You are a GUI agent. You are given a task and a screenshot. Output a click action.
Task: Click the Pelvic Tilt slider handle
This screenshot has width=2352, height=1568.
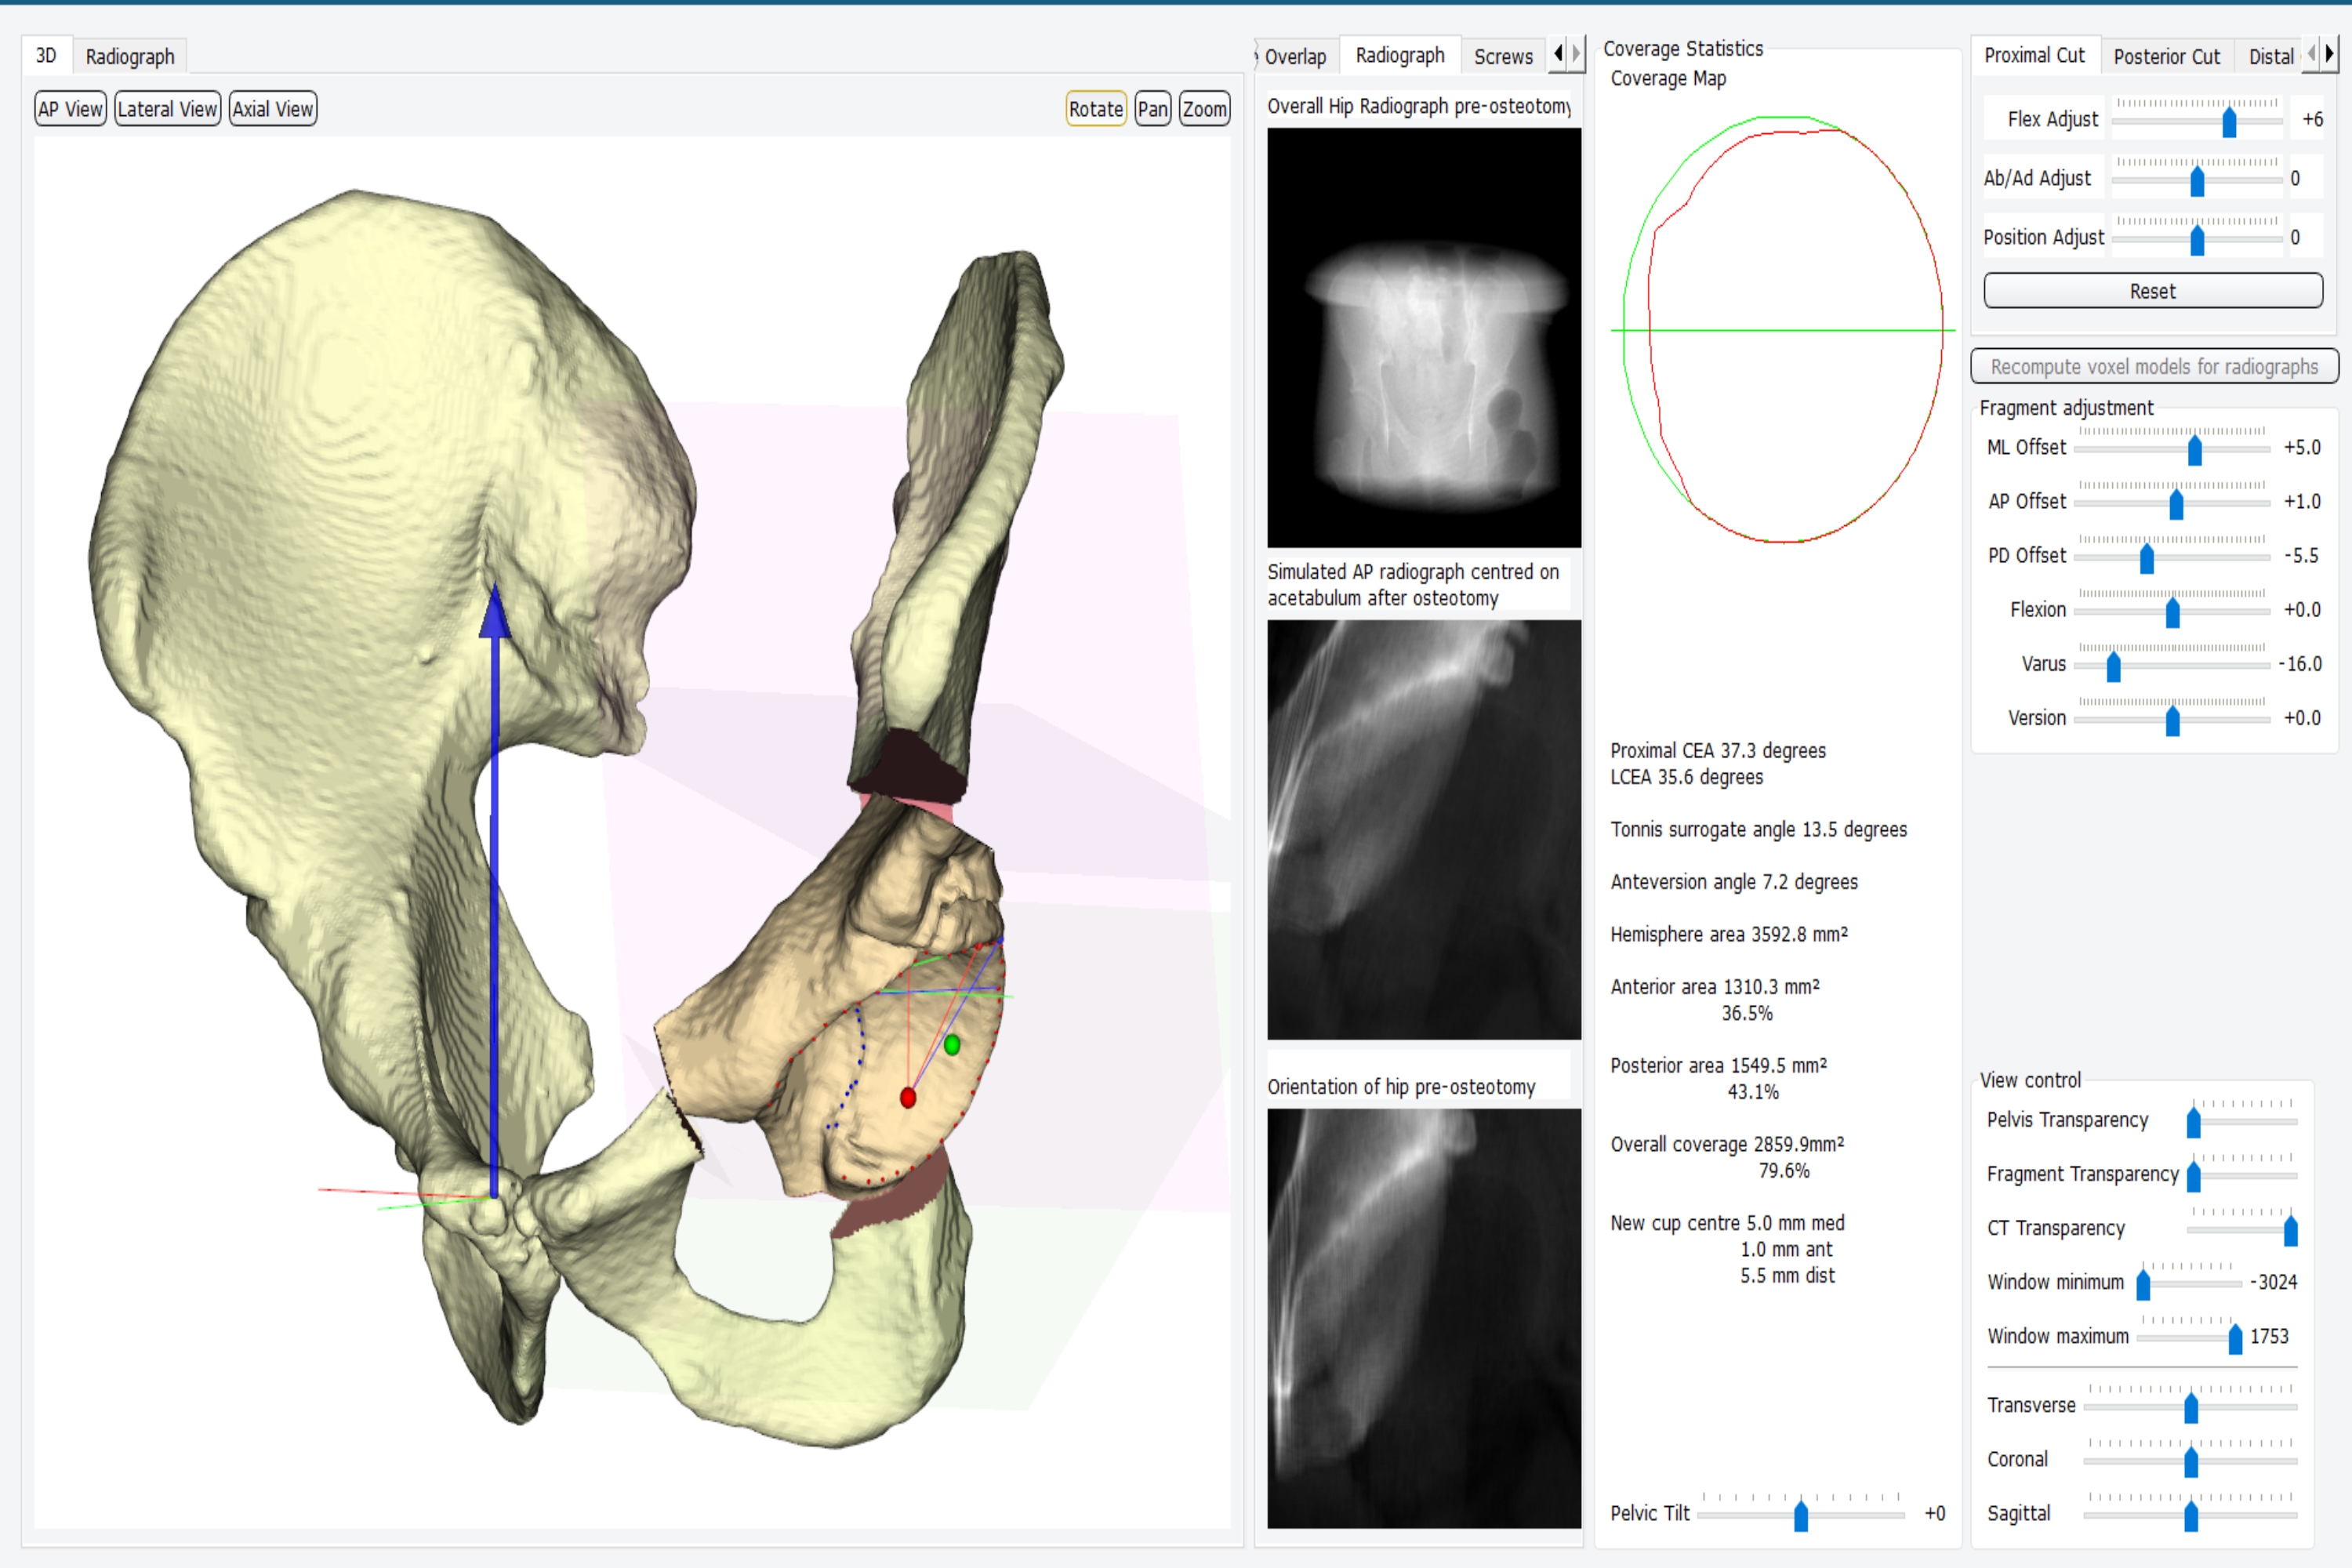(1800, 1515)
